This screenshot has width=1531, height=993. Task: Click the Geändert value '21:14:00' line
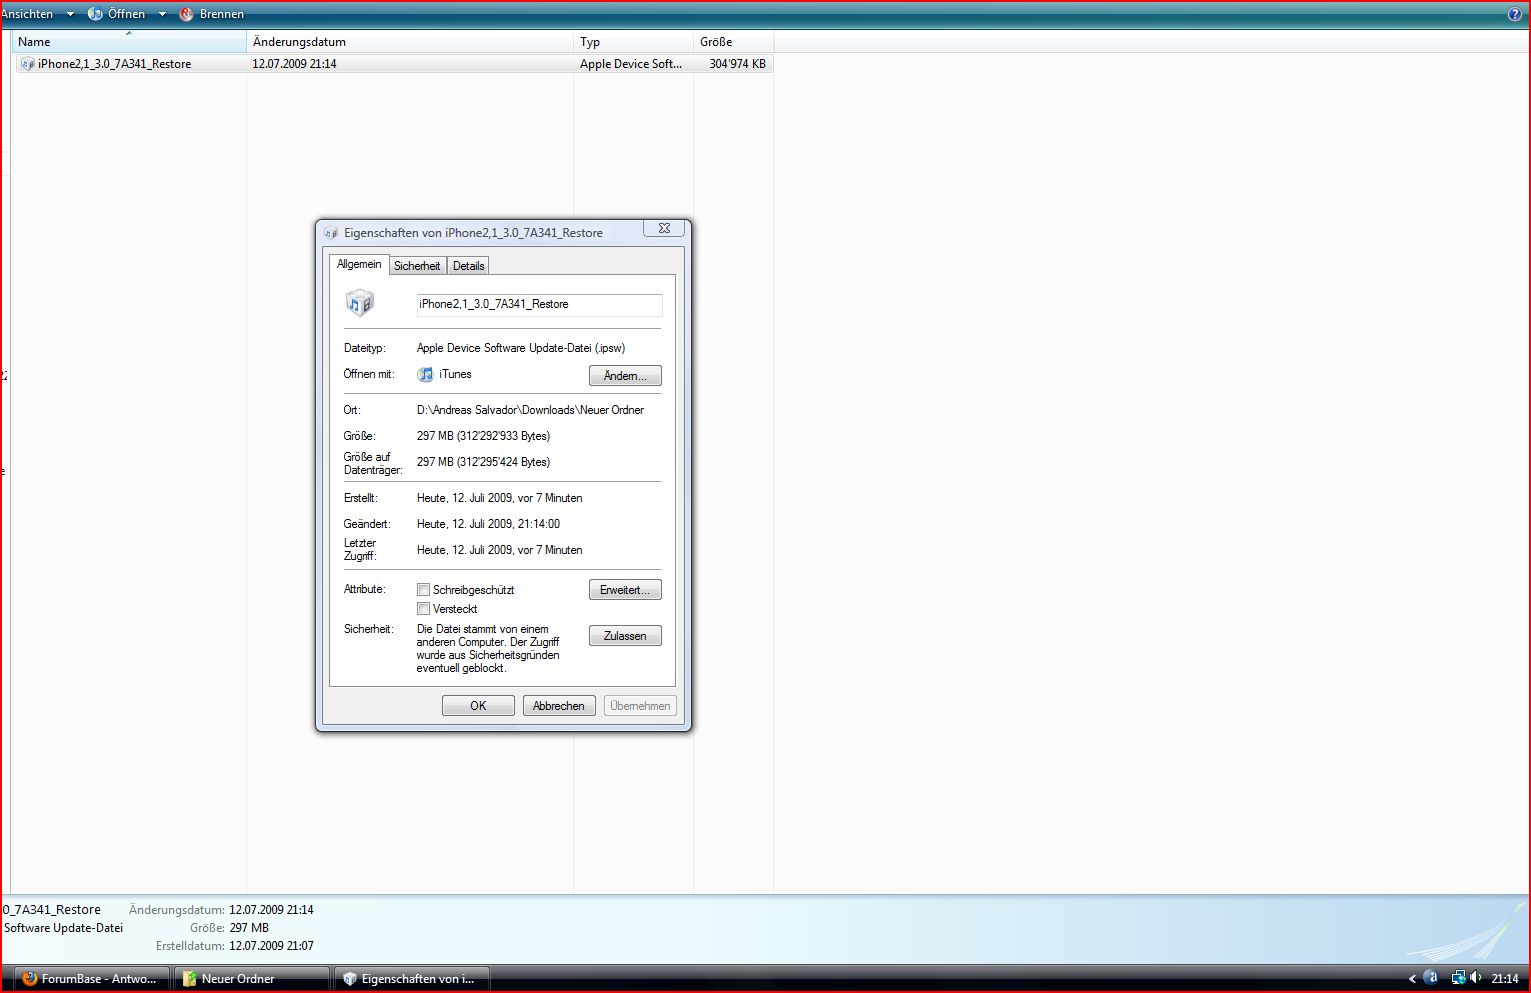(x=488, y=524)
